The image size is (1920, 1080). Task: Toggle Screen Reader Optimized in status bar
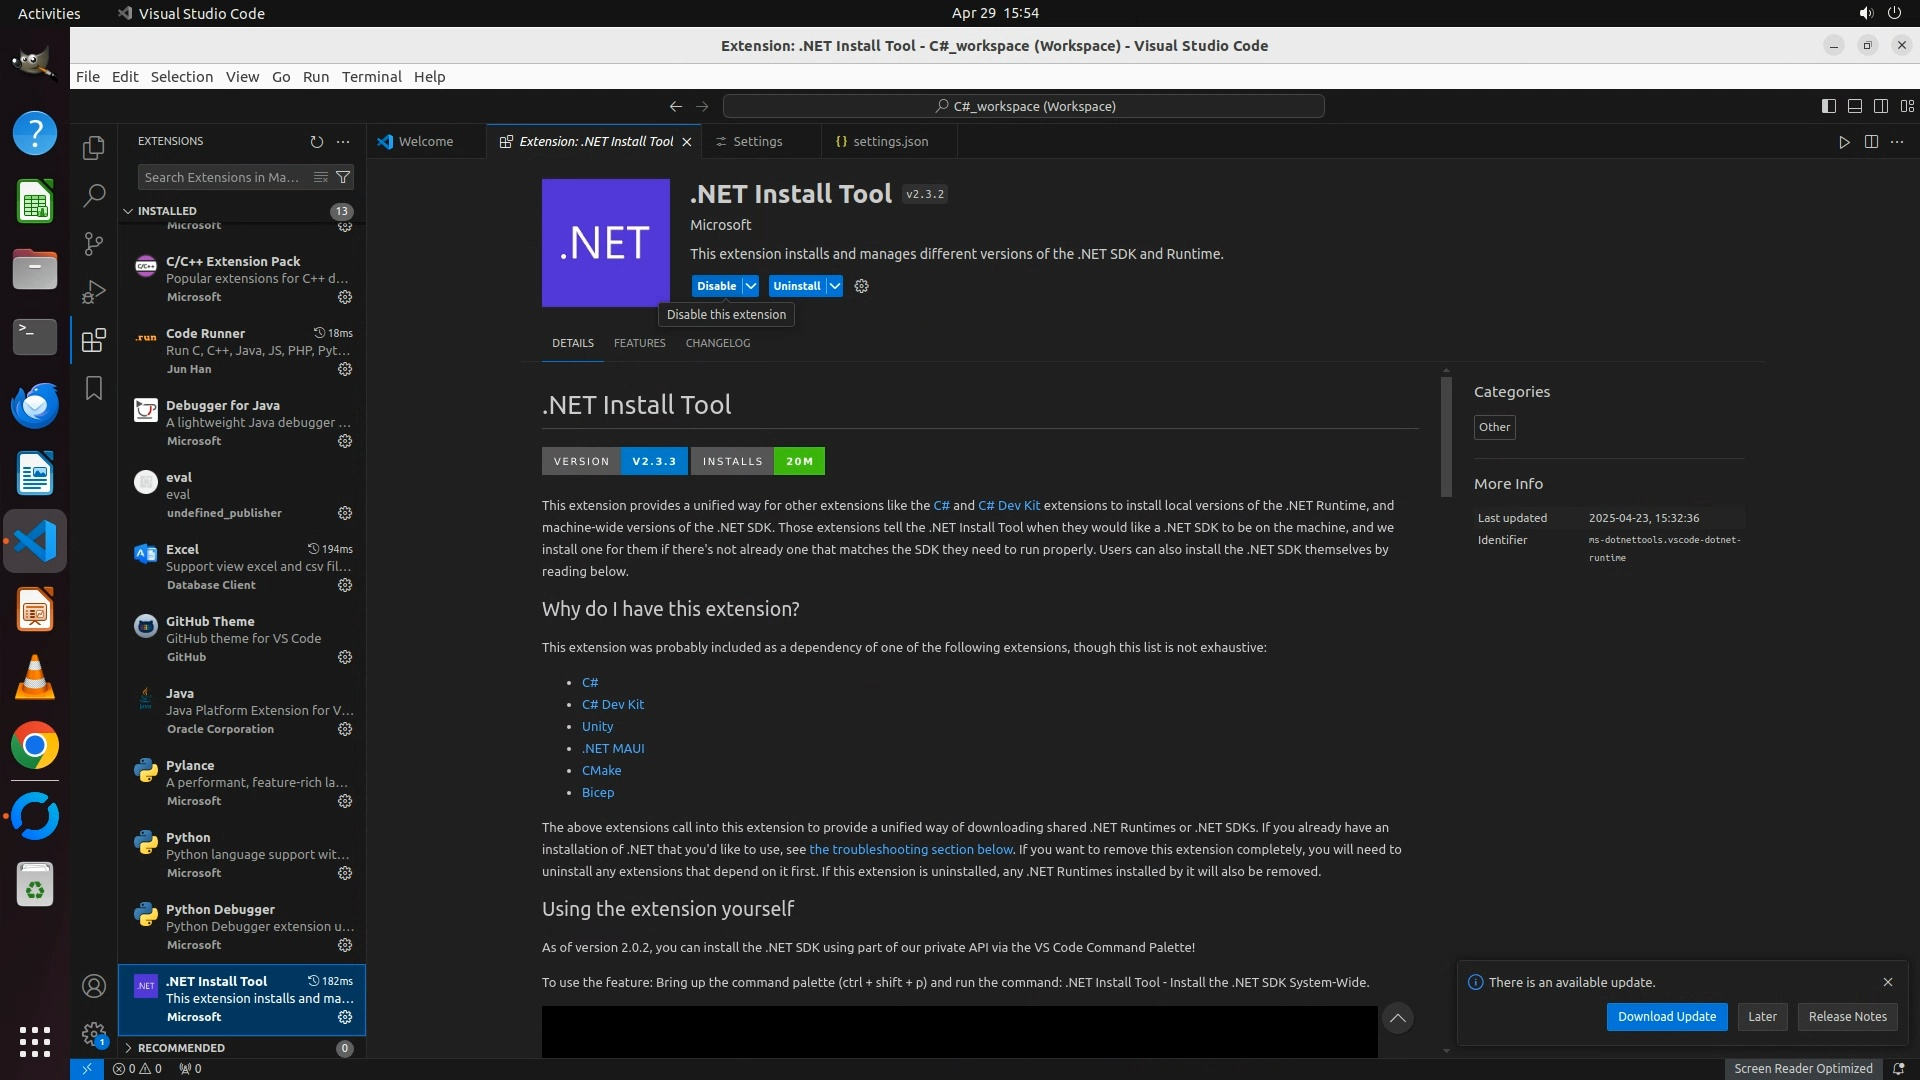[x=1802, y=1068]
